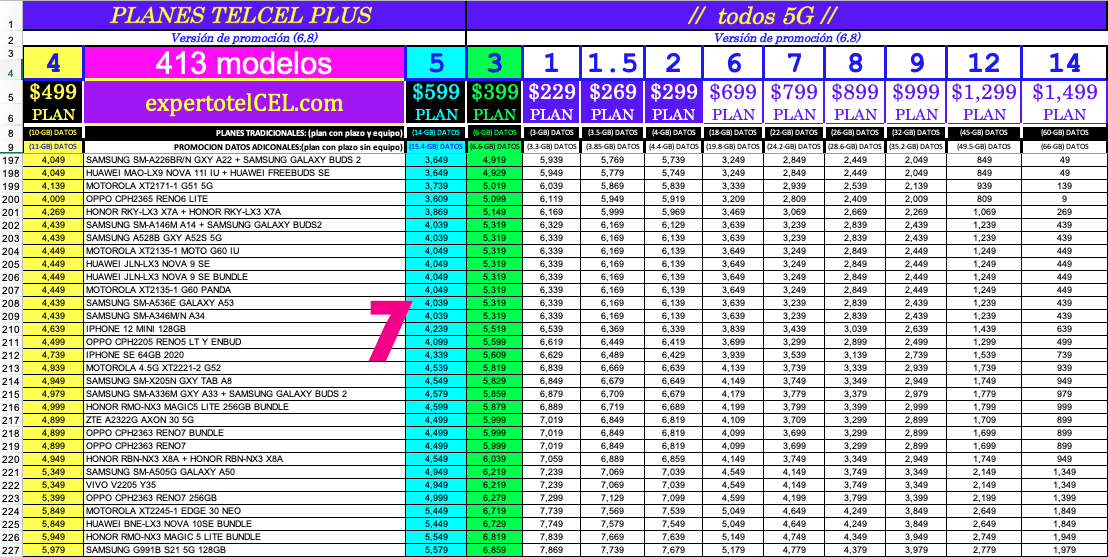This screenshot has height=557, width=1108.
Task: Click the '// todos 5G //' header cell
Action: pos(786,16)
